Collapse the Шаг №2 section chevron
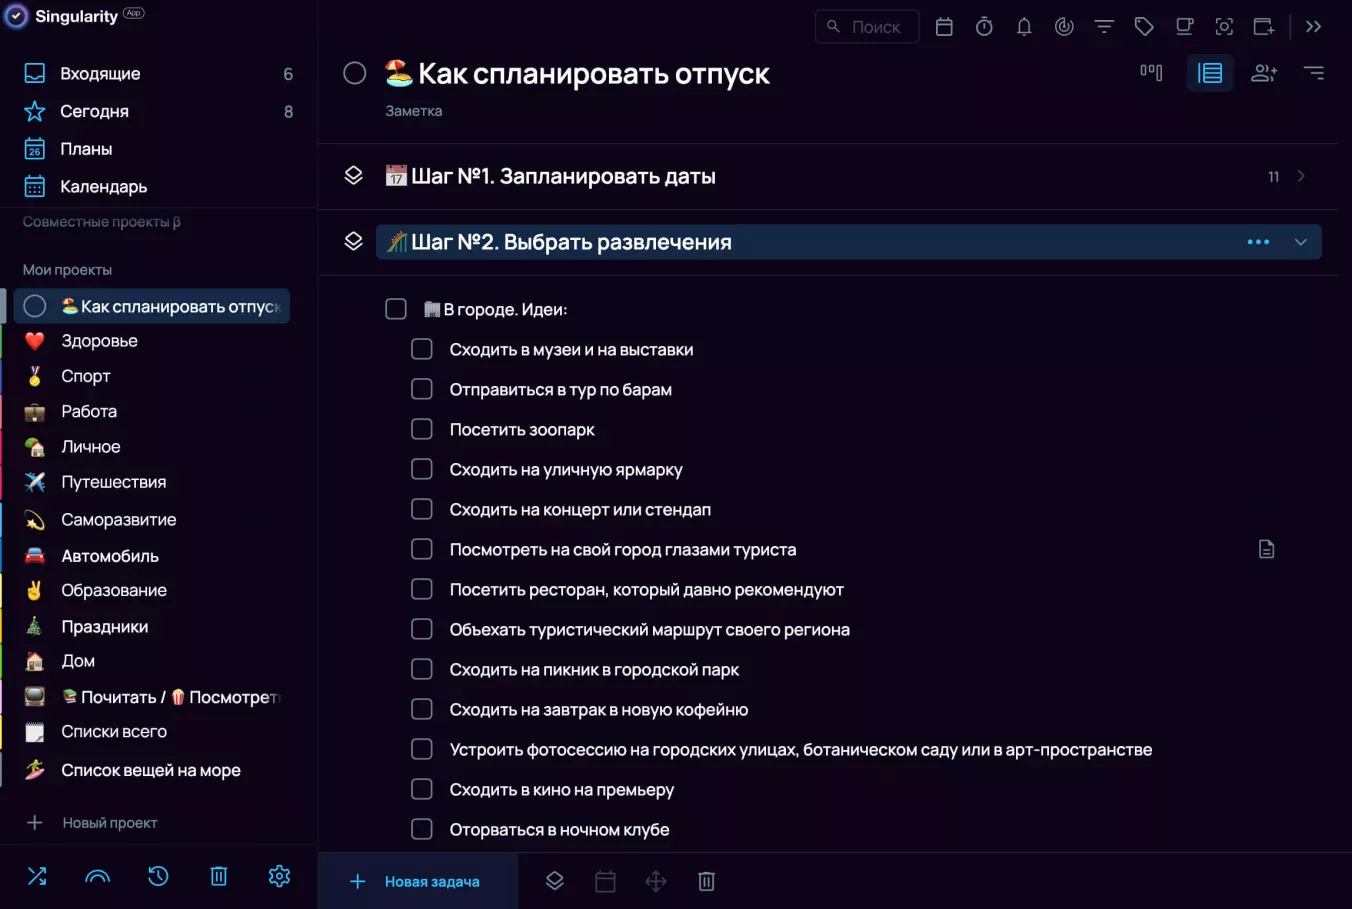Screen dimensions: 1352x909 [1301, 242]
